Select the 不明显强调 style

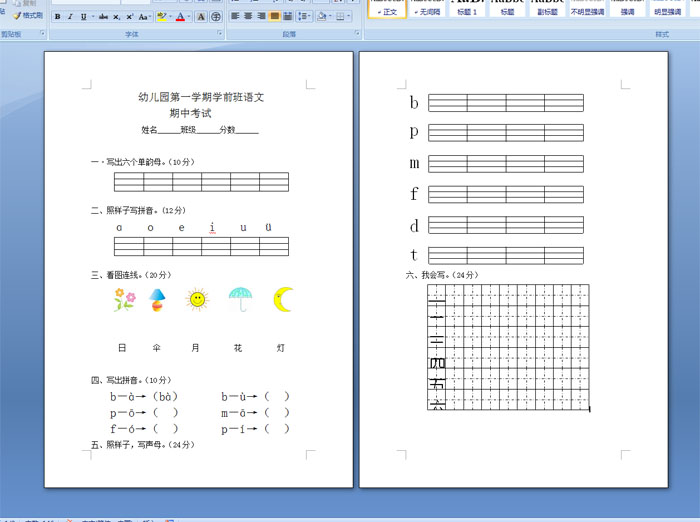pos(588,8)
